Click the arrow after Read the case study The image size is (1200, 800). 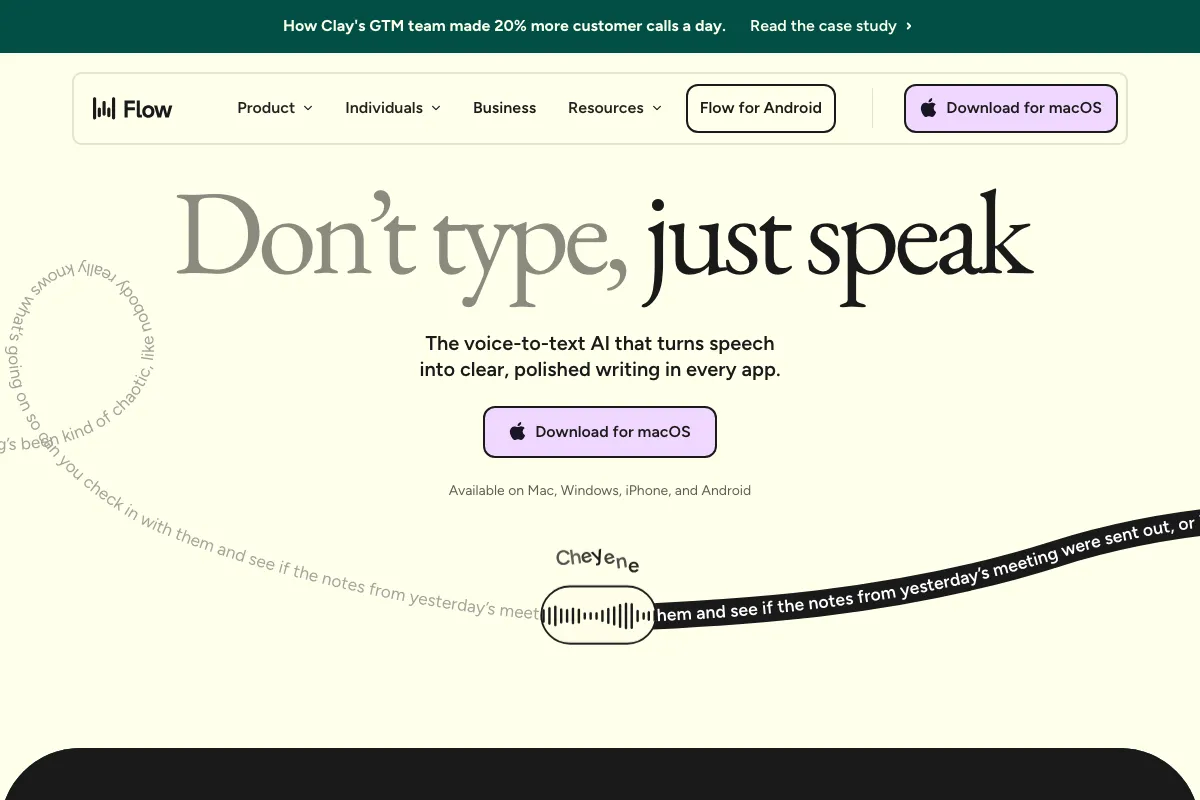(909, 26)
